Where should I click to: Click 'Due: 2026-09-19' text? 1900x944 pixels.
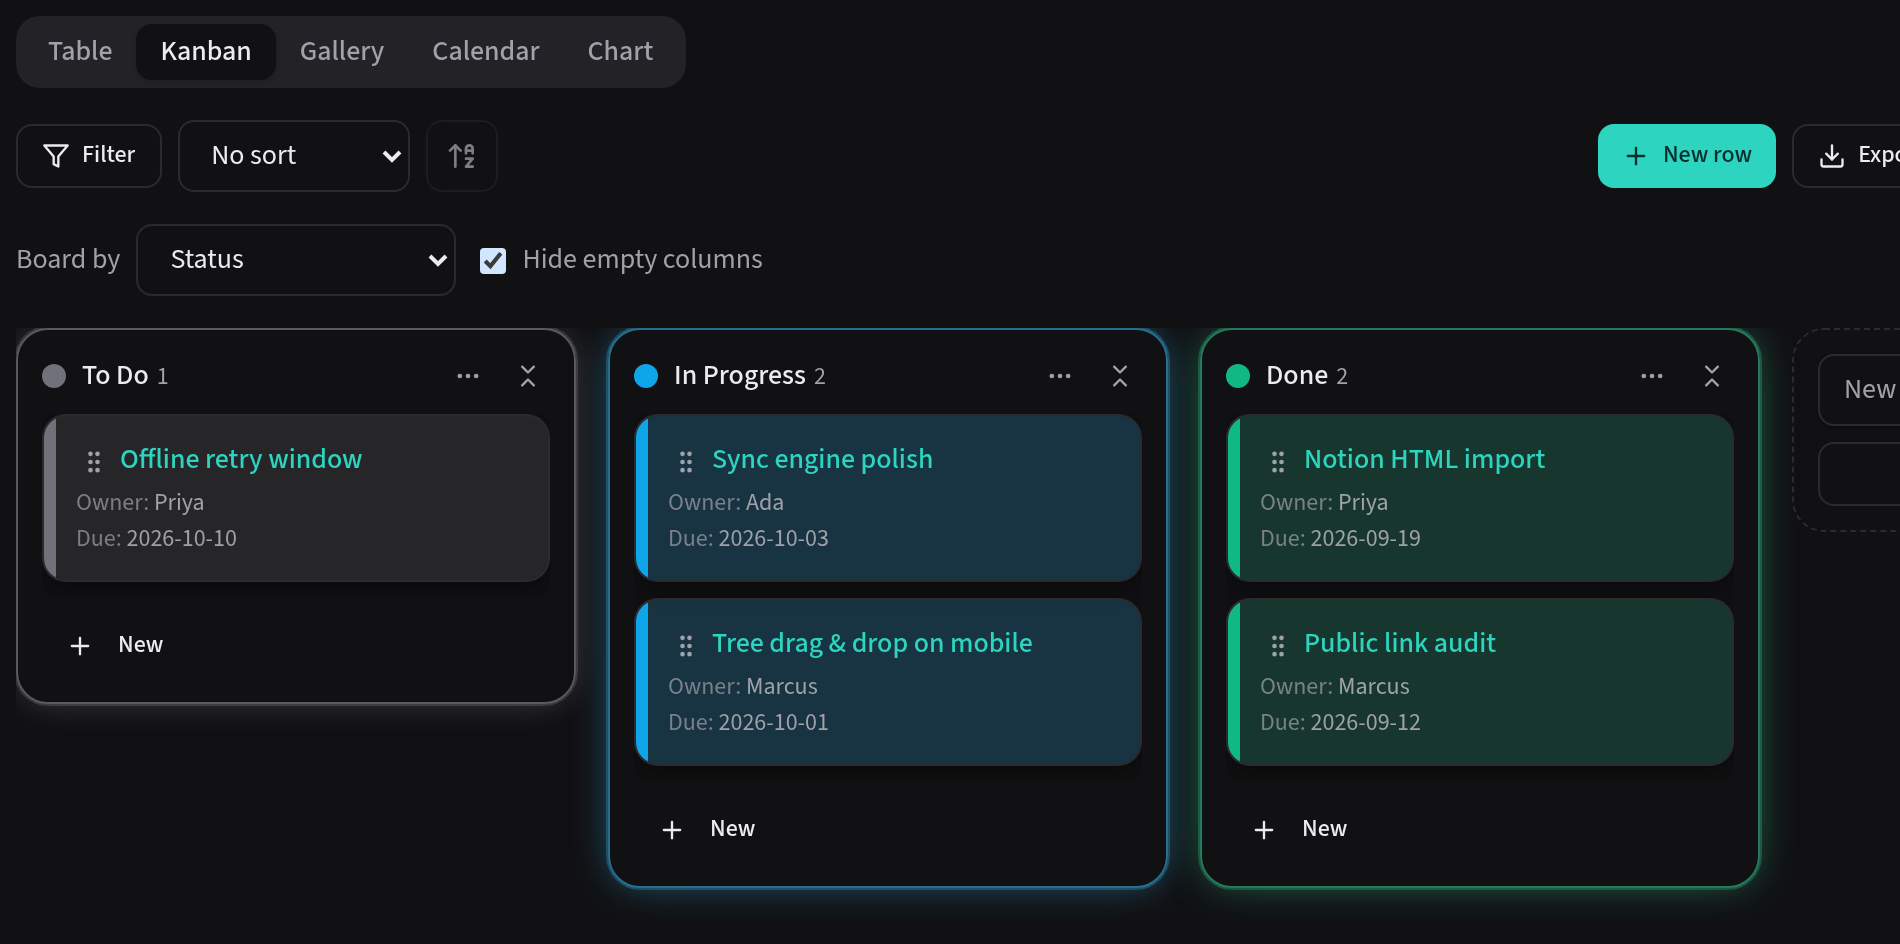1340,538
